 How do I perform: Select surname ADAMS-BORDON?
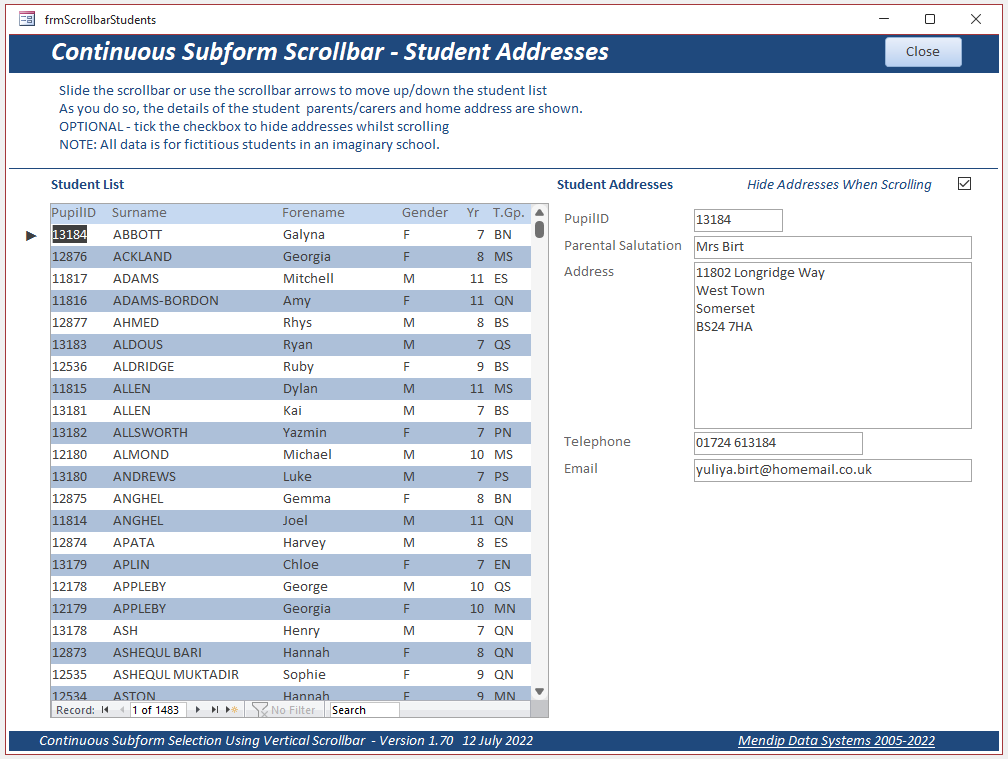click(166, 300)
